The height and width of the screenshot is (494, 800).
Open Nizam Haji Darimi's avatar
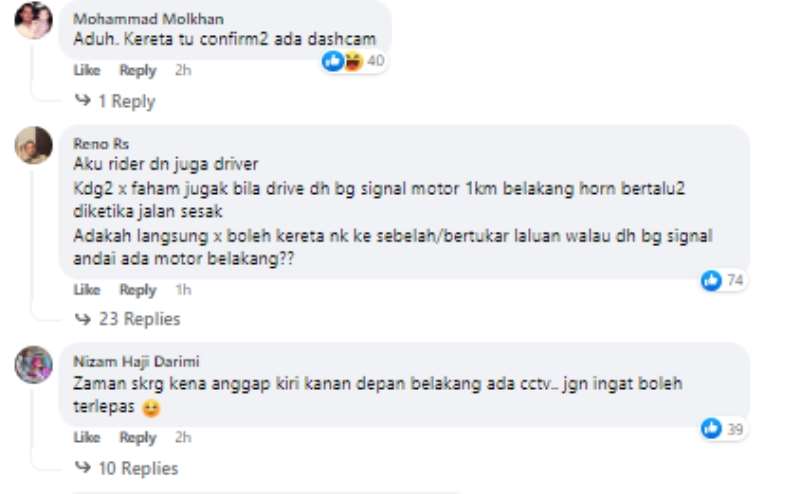33,364
